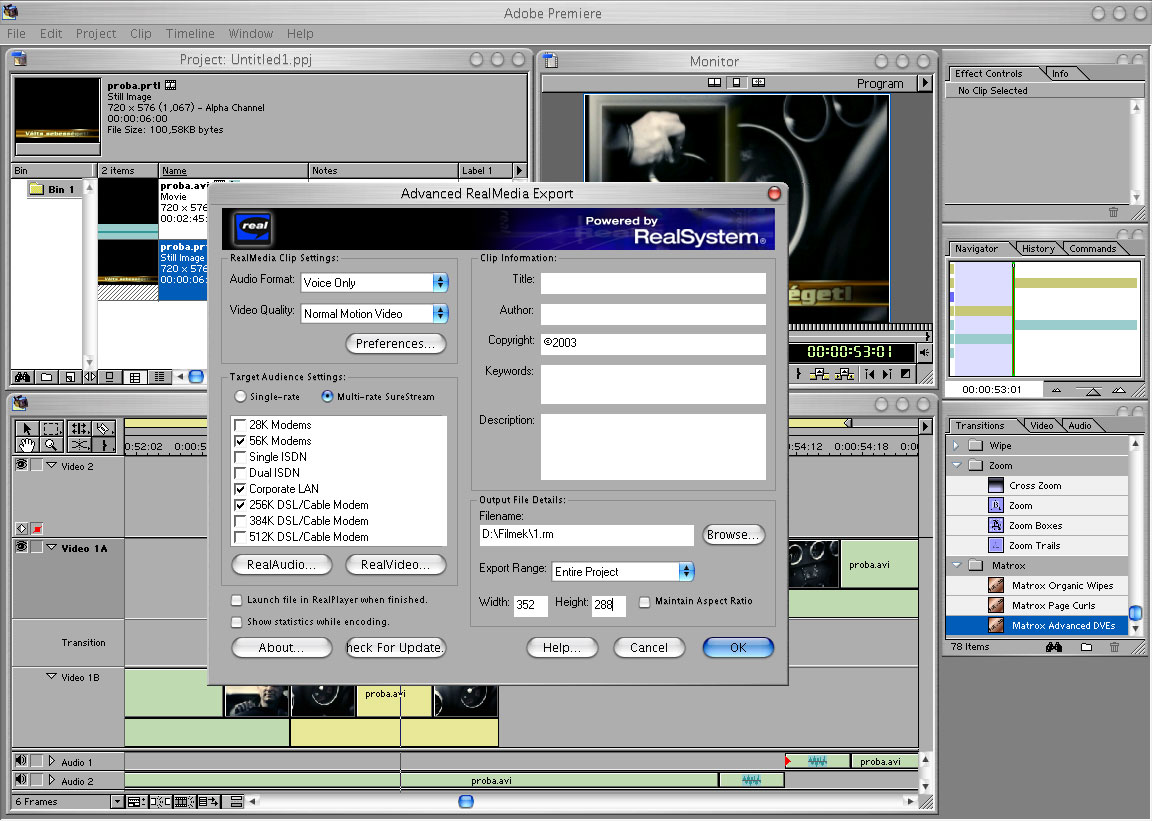Switch to the Commands tab
This screenshot has width=1152, height=821.
pyautogui.click(x=1092, y=248)
